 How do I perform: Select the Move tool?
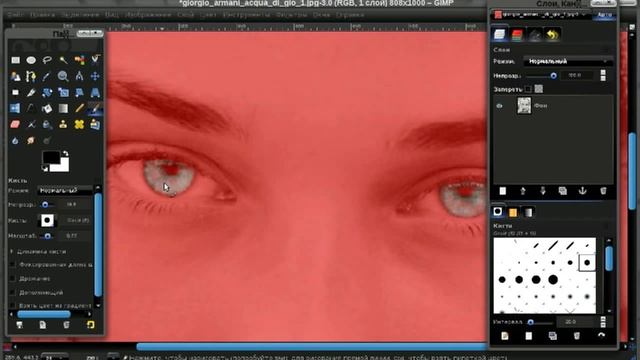(x=95, y=76)
